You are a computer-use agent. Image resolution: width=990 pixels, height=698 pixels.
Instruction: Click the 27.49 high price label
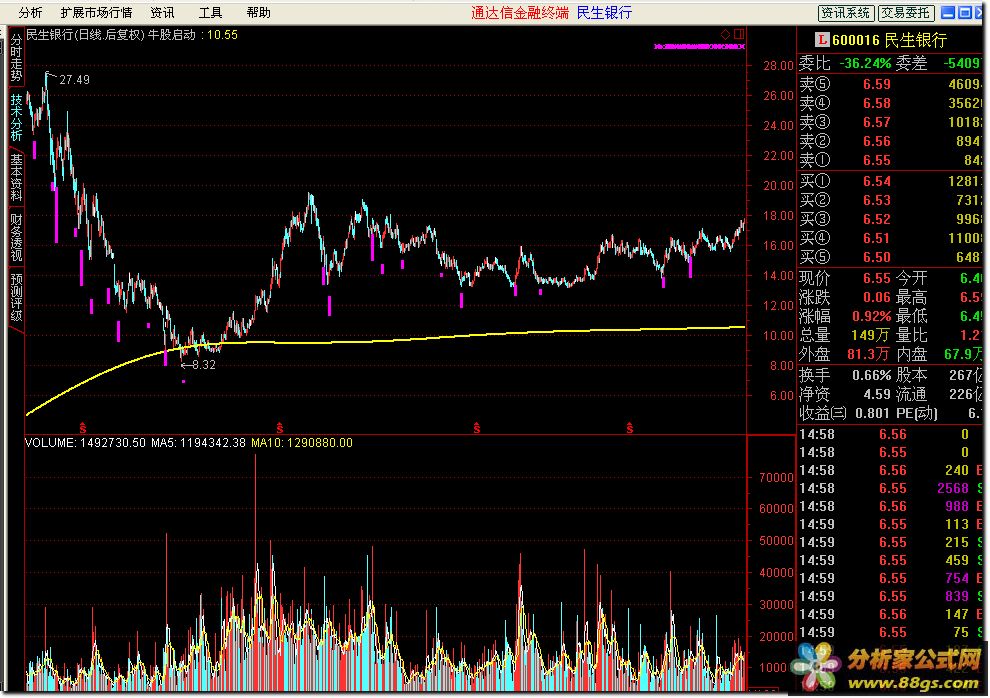pos(75,80)
